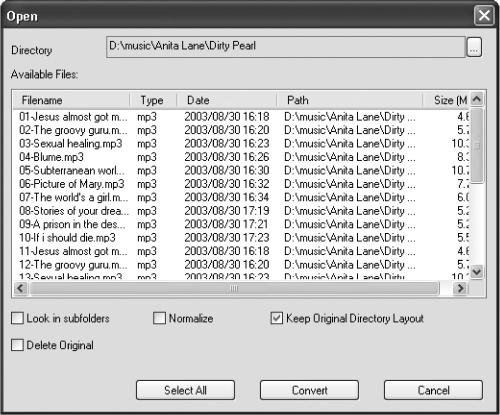Click the horizontal scrollbar thumb
This screenshot has height=415, width=500.
point(234,288)
